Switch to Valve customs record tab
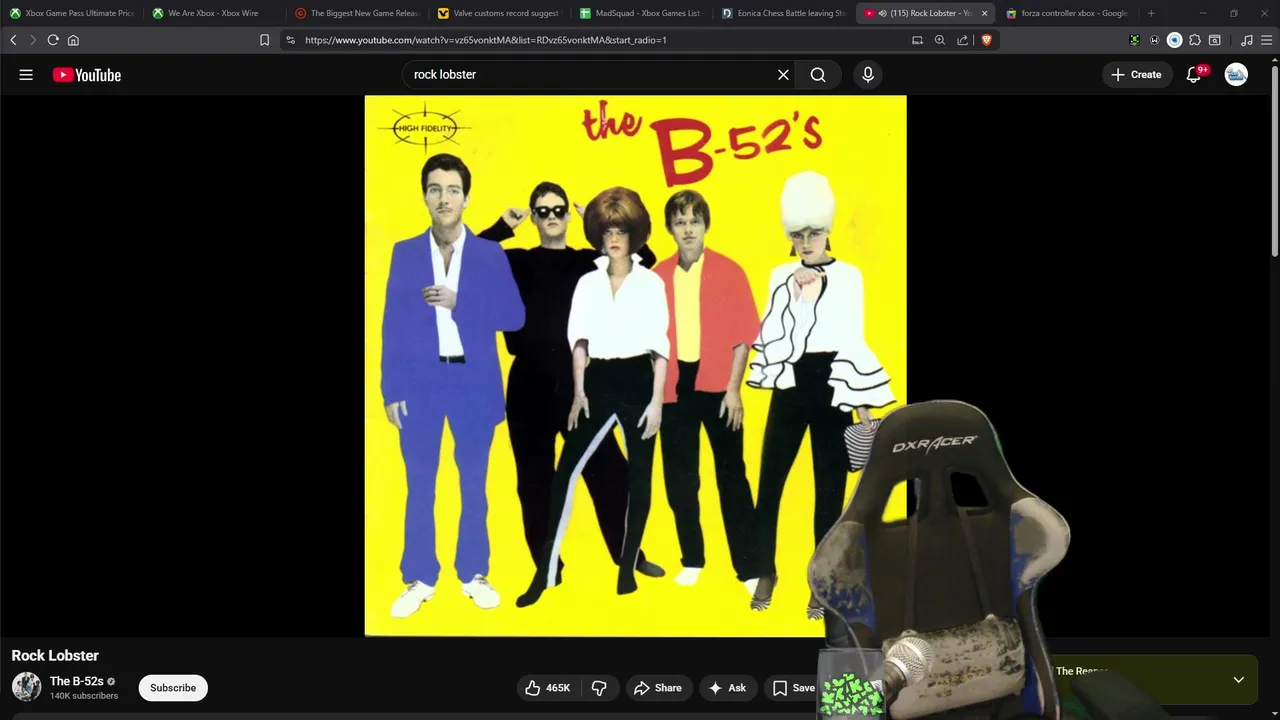This screenshot has height=720, width=1280. pyautogui.click(x=499, y=13)
